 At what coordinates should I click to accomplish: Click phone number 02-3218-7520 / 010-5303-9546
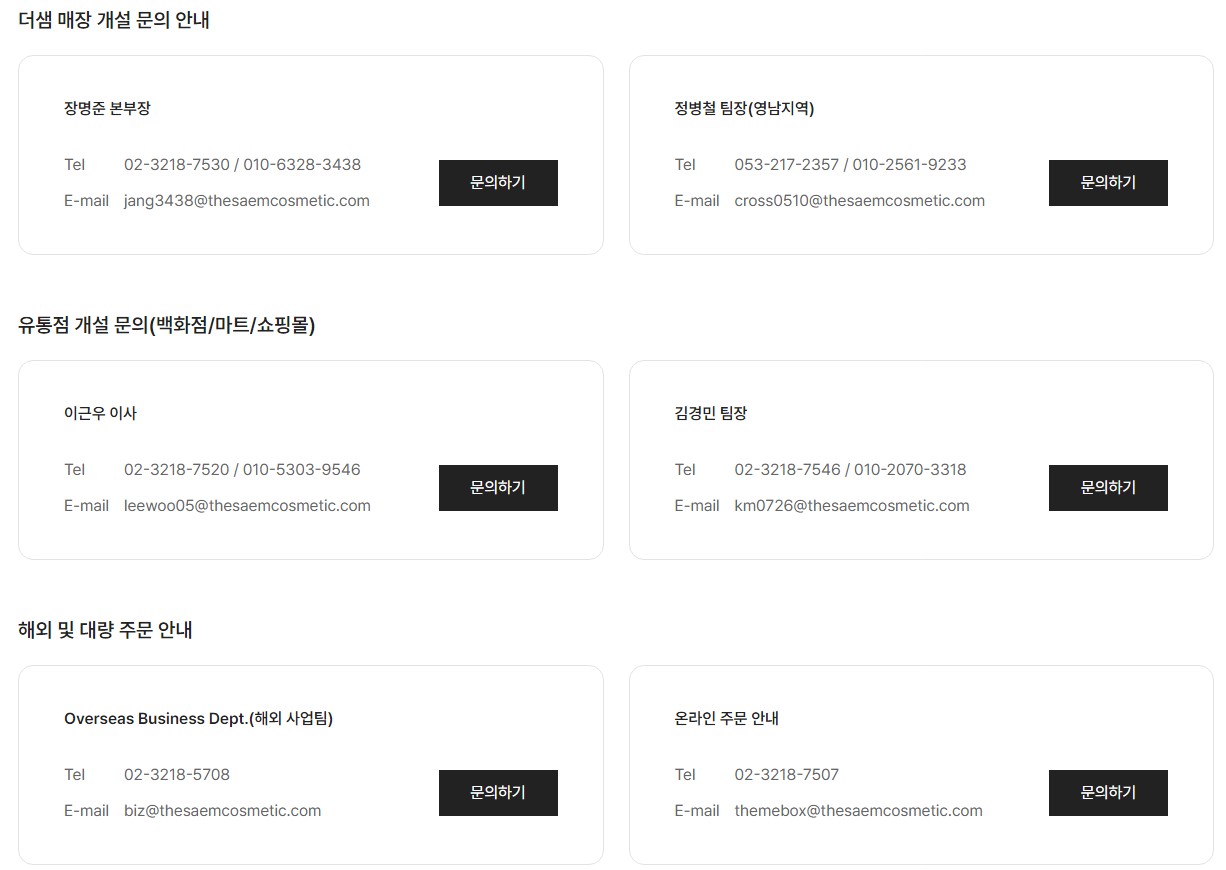(242, 470)
